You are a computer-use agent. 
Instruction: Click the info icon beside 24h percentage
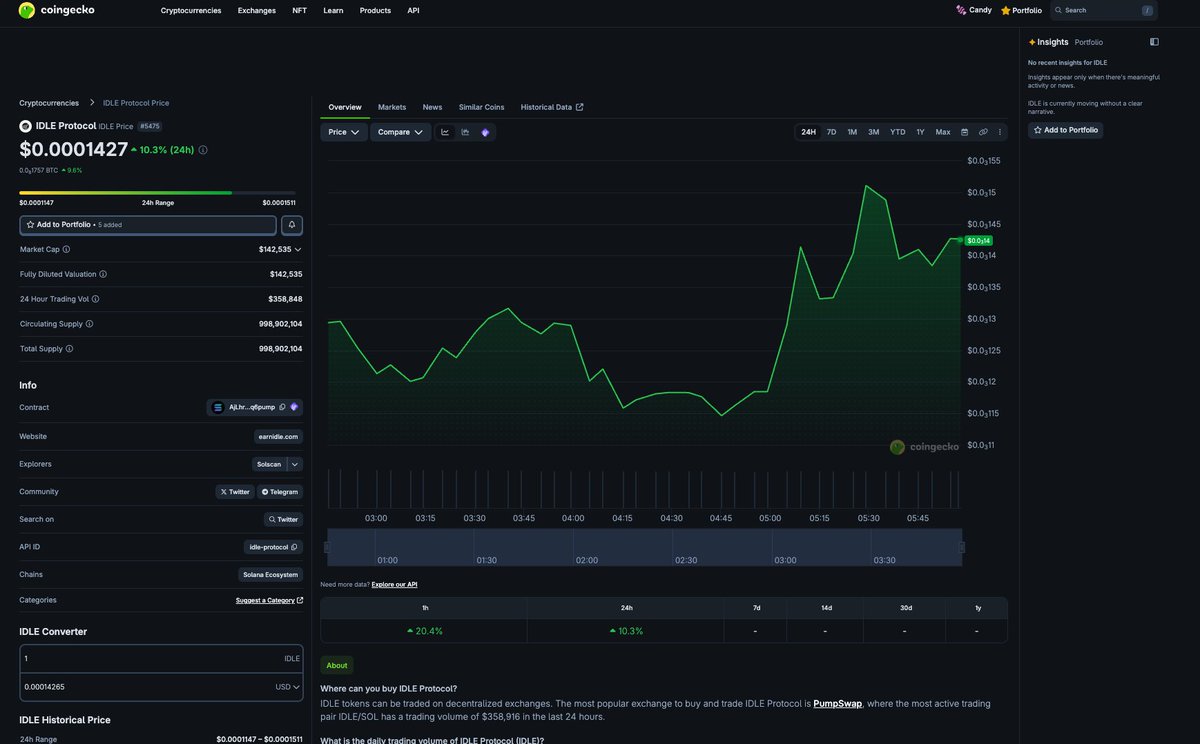click(x=203, y=150)
